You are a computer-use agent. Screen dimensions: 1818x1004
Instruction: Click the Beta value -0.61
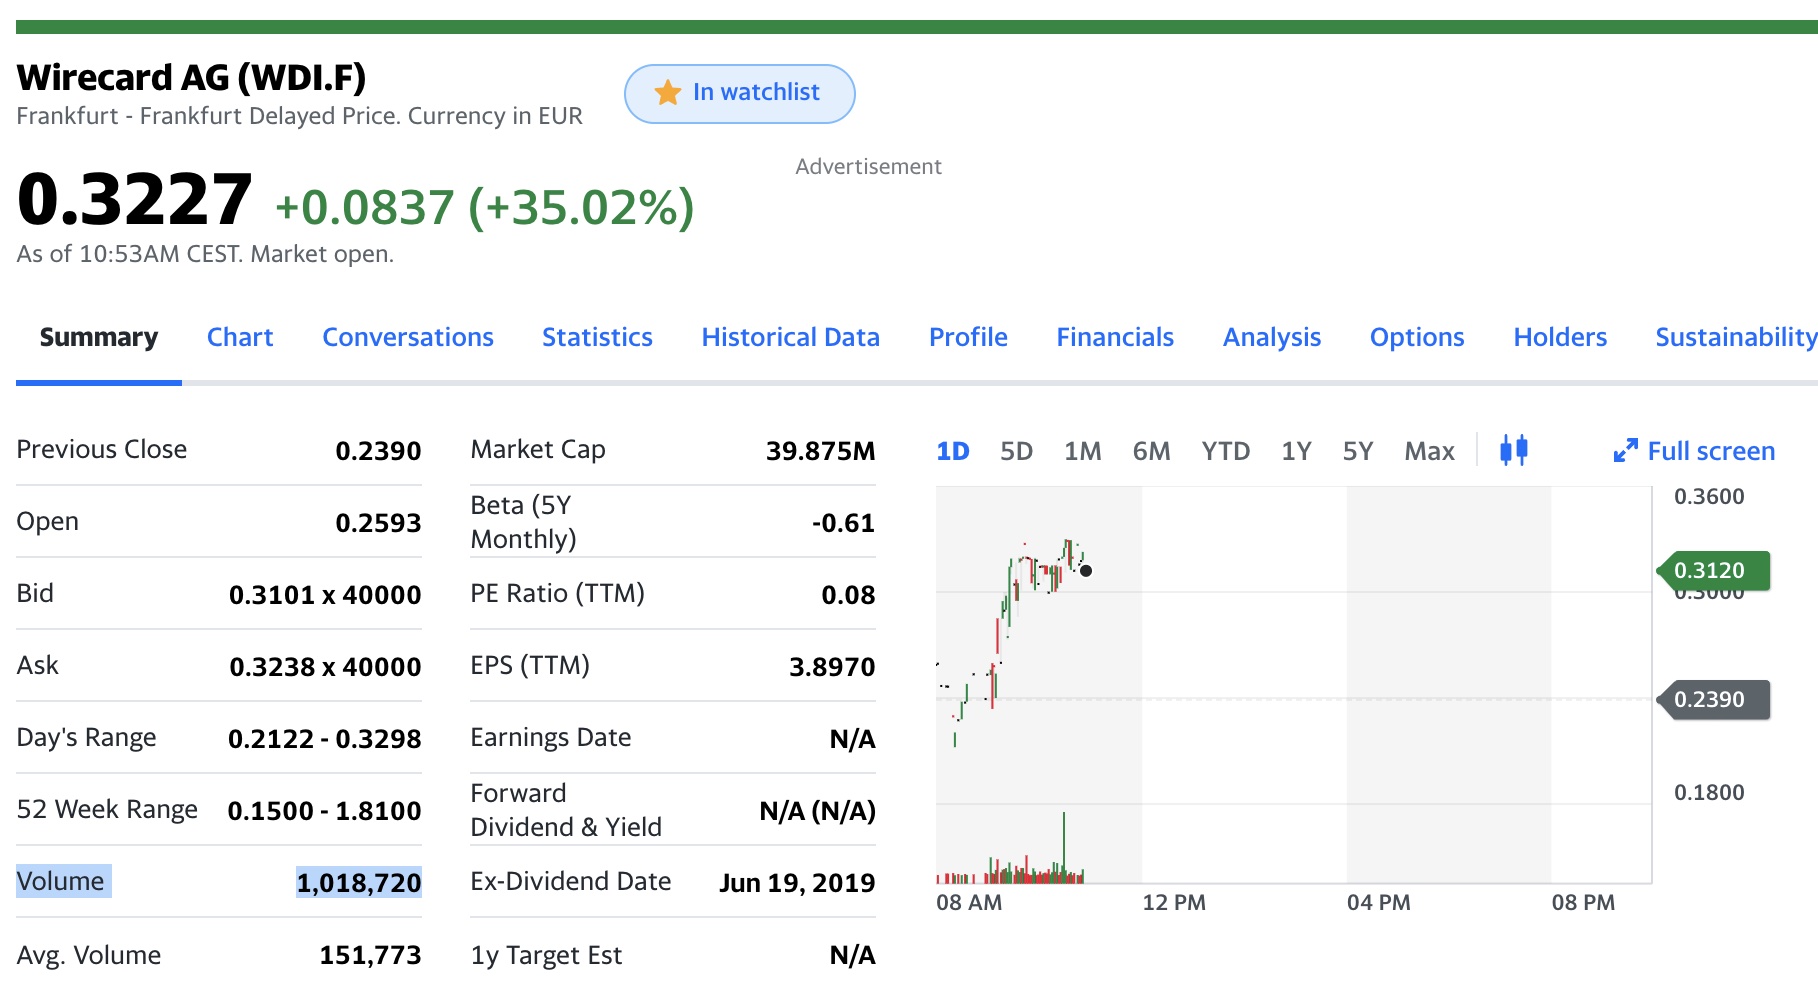843,523
